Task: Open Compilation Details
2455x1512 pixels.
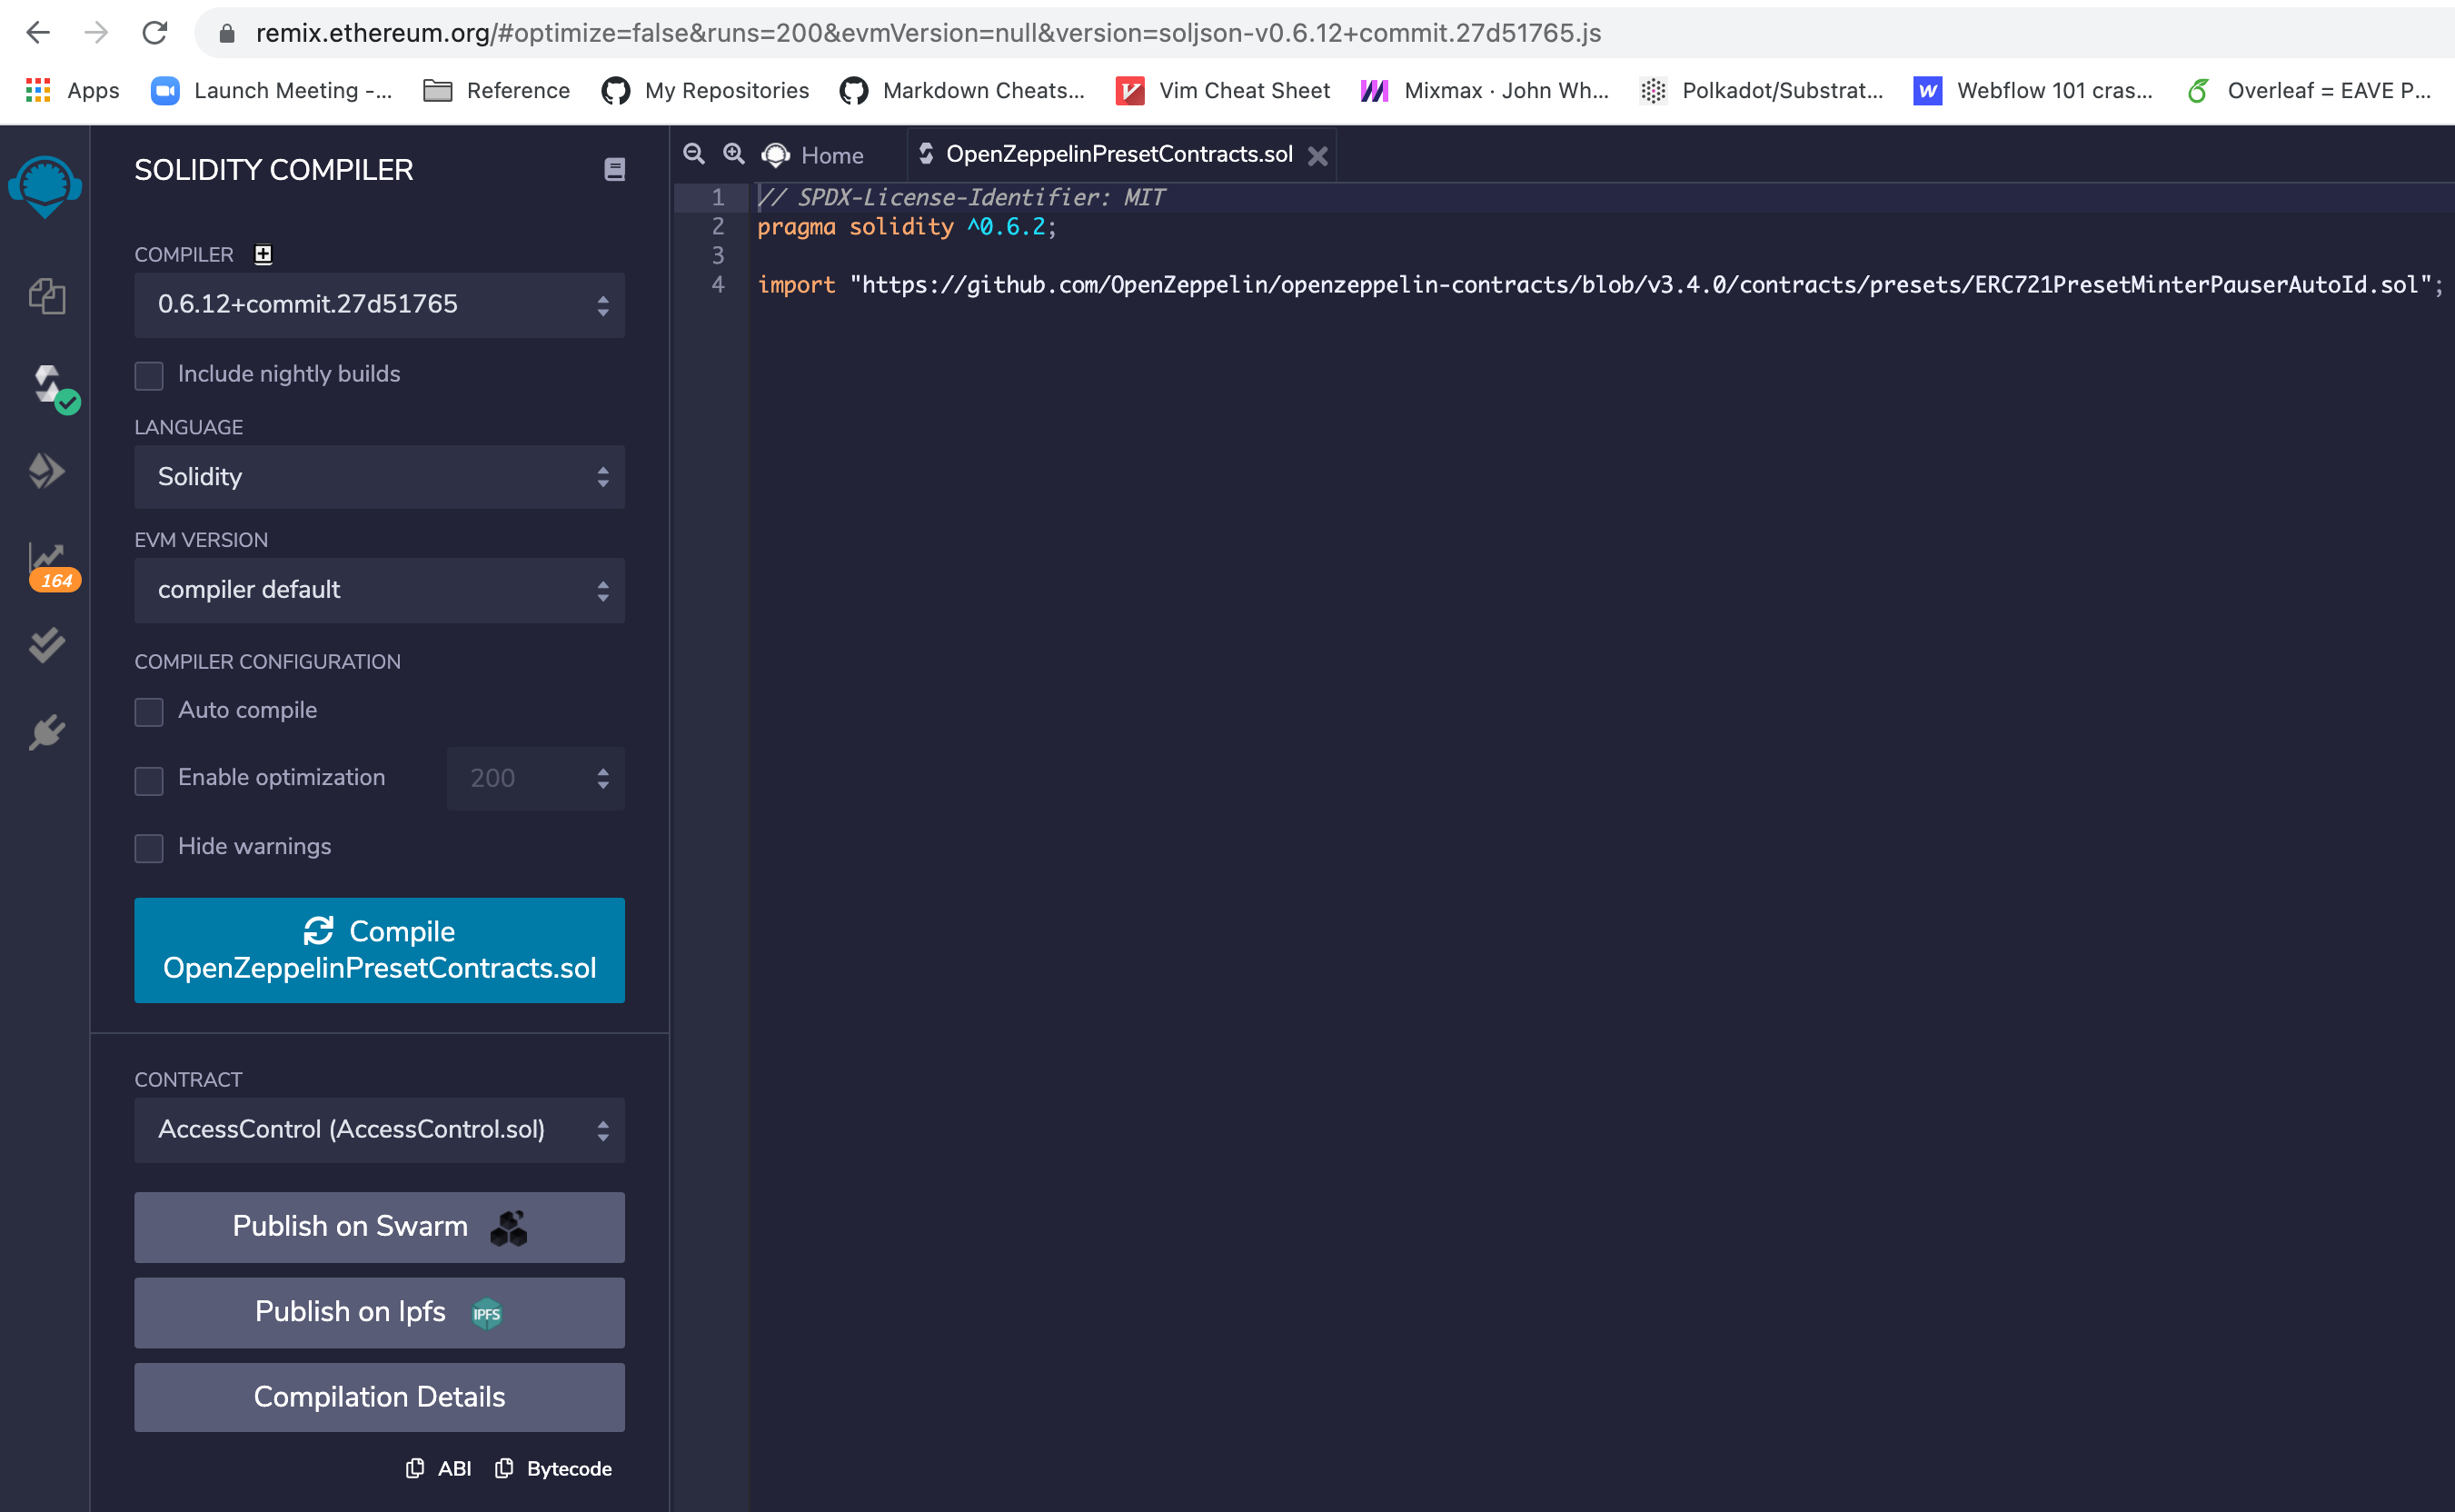Action: (380, 1396)
